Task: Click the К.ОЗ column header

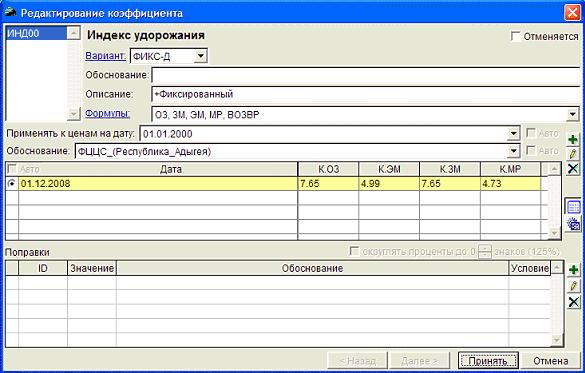Action: 328,169
